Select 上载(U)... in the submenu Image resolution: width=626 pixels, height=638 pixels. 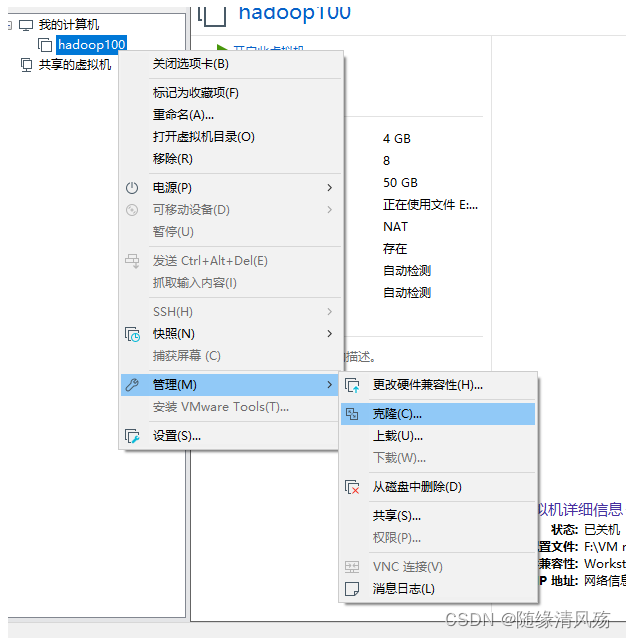[438, 436]
